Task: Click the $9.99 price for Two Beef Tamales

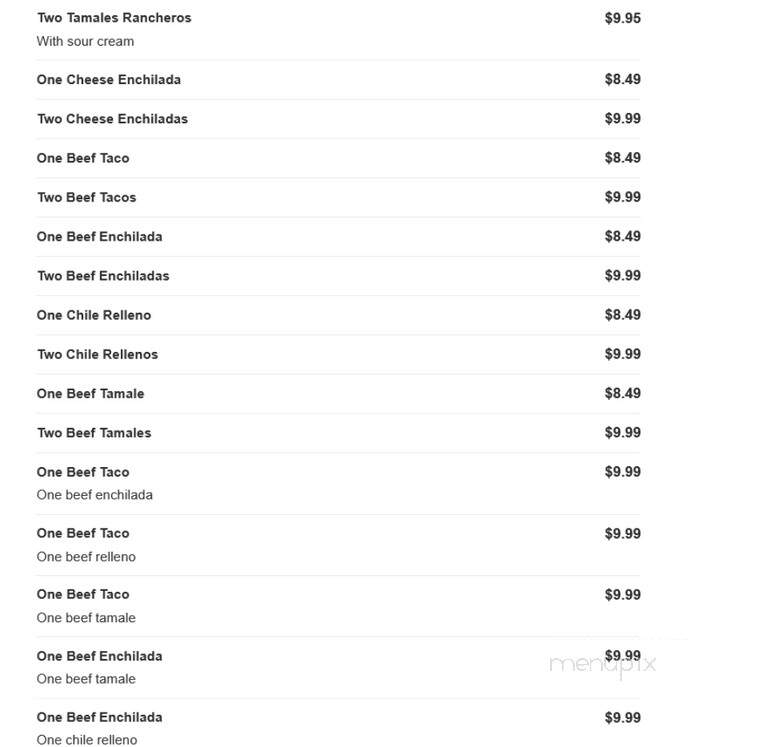Action: (622, 433)
